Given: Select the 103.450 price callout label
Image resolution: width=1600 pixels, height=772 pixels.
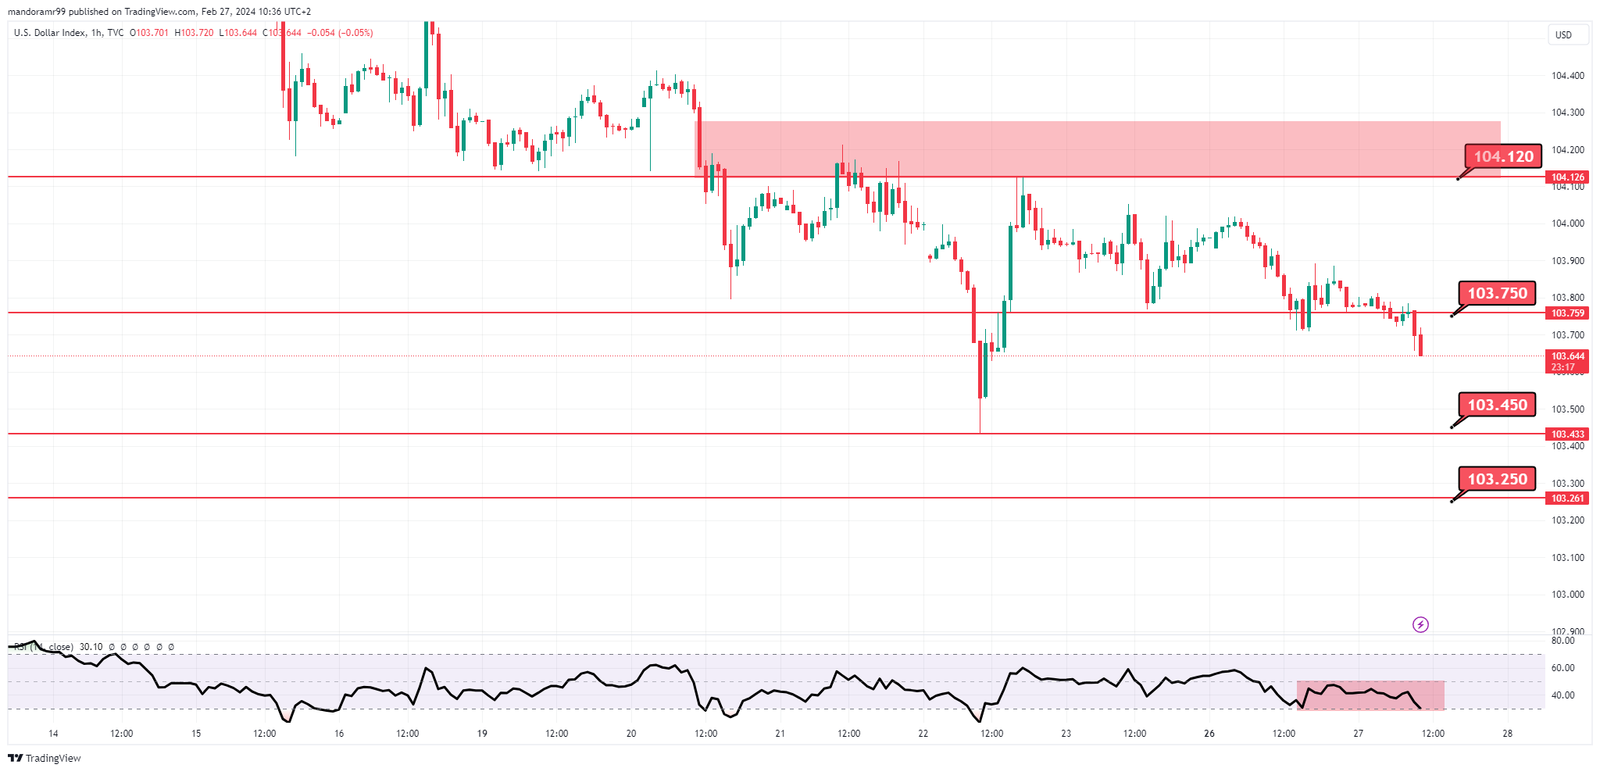Looking at the screenshot, I should point(1497,405).
